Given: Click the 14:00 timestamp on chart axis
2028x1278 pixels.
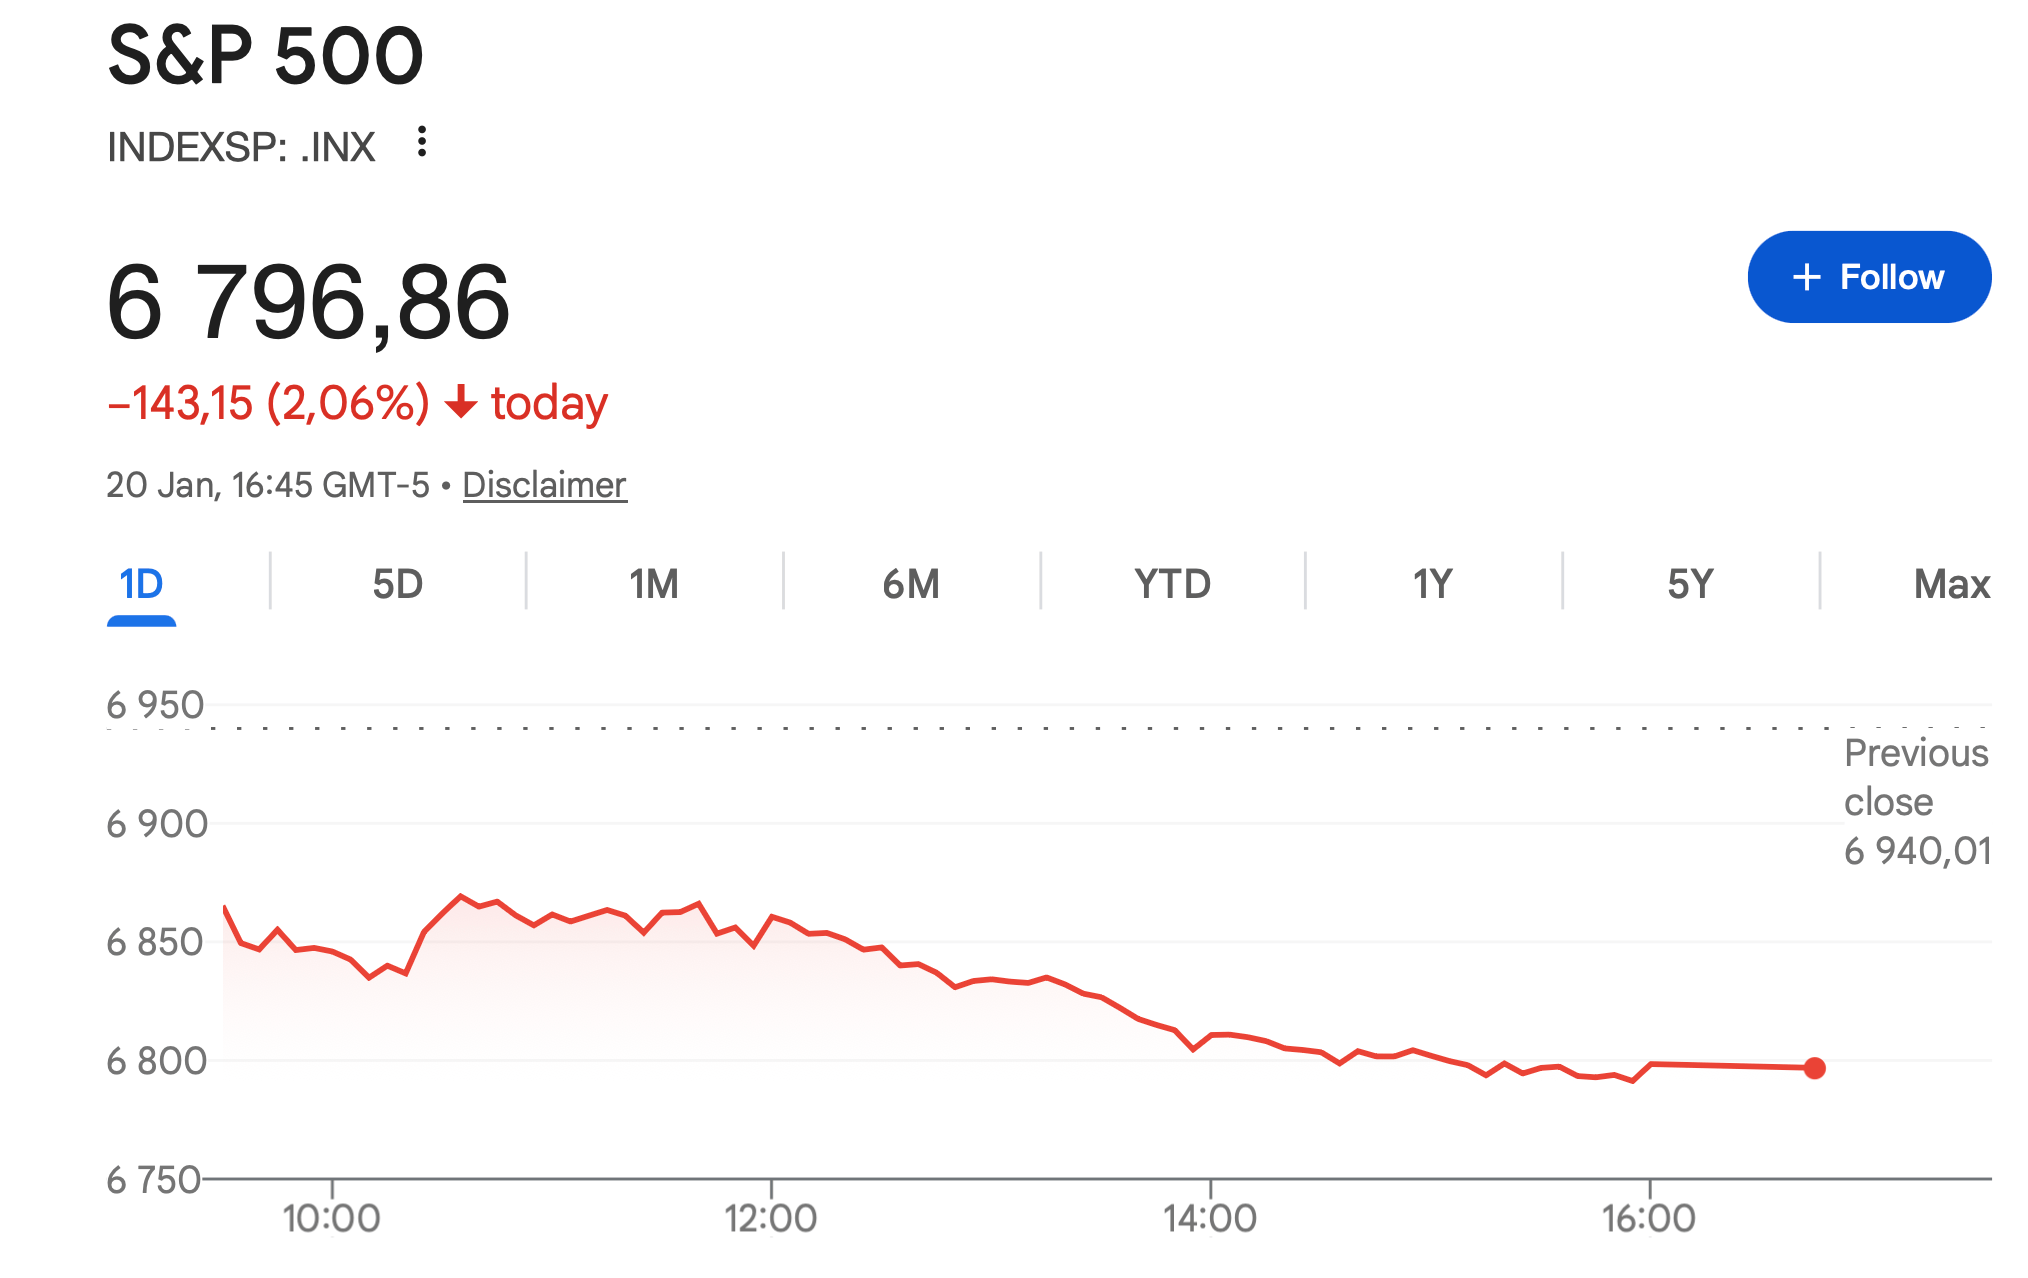Looking at the screenshot, I should 1211,1216.
